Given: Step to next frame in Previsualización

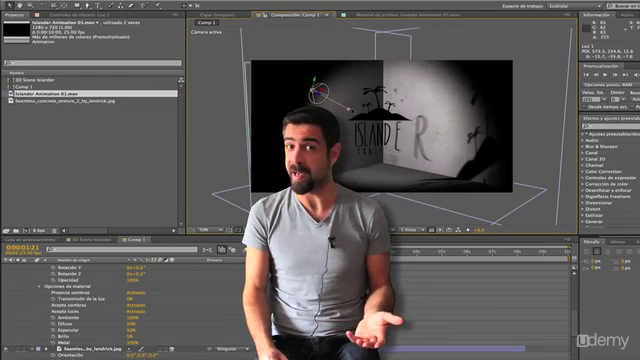Looking at the screenshot, I should tap(615, 75).
